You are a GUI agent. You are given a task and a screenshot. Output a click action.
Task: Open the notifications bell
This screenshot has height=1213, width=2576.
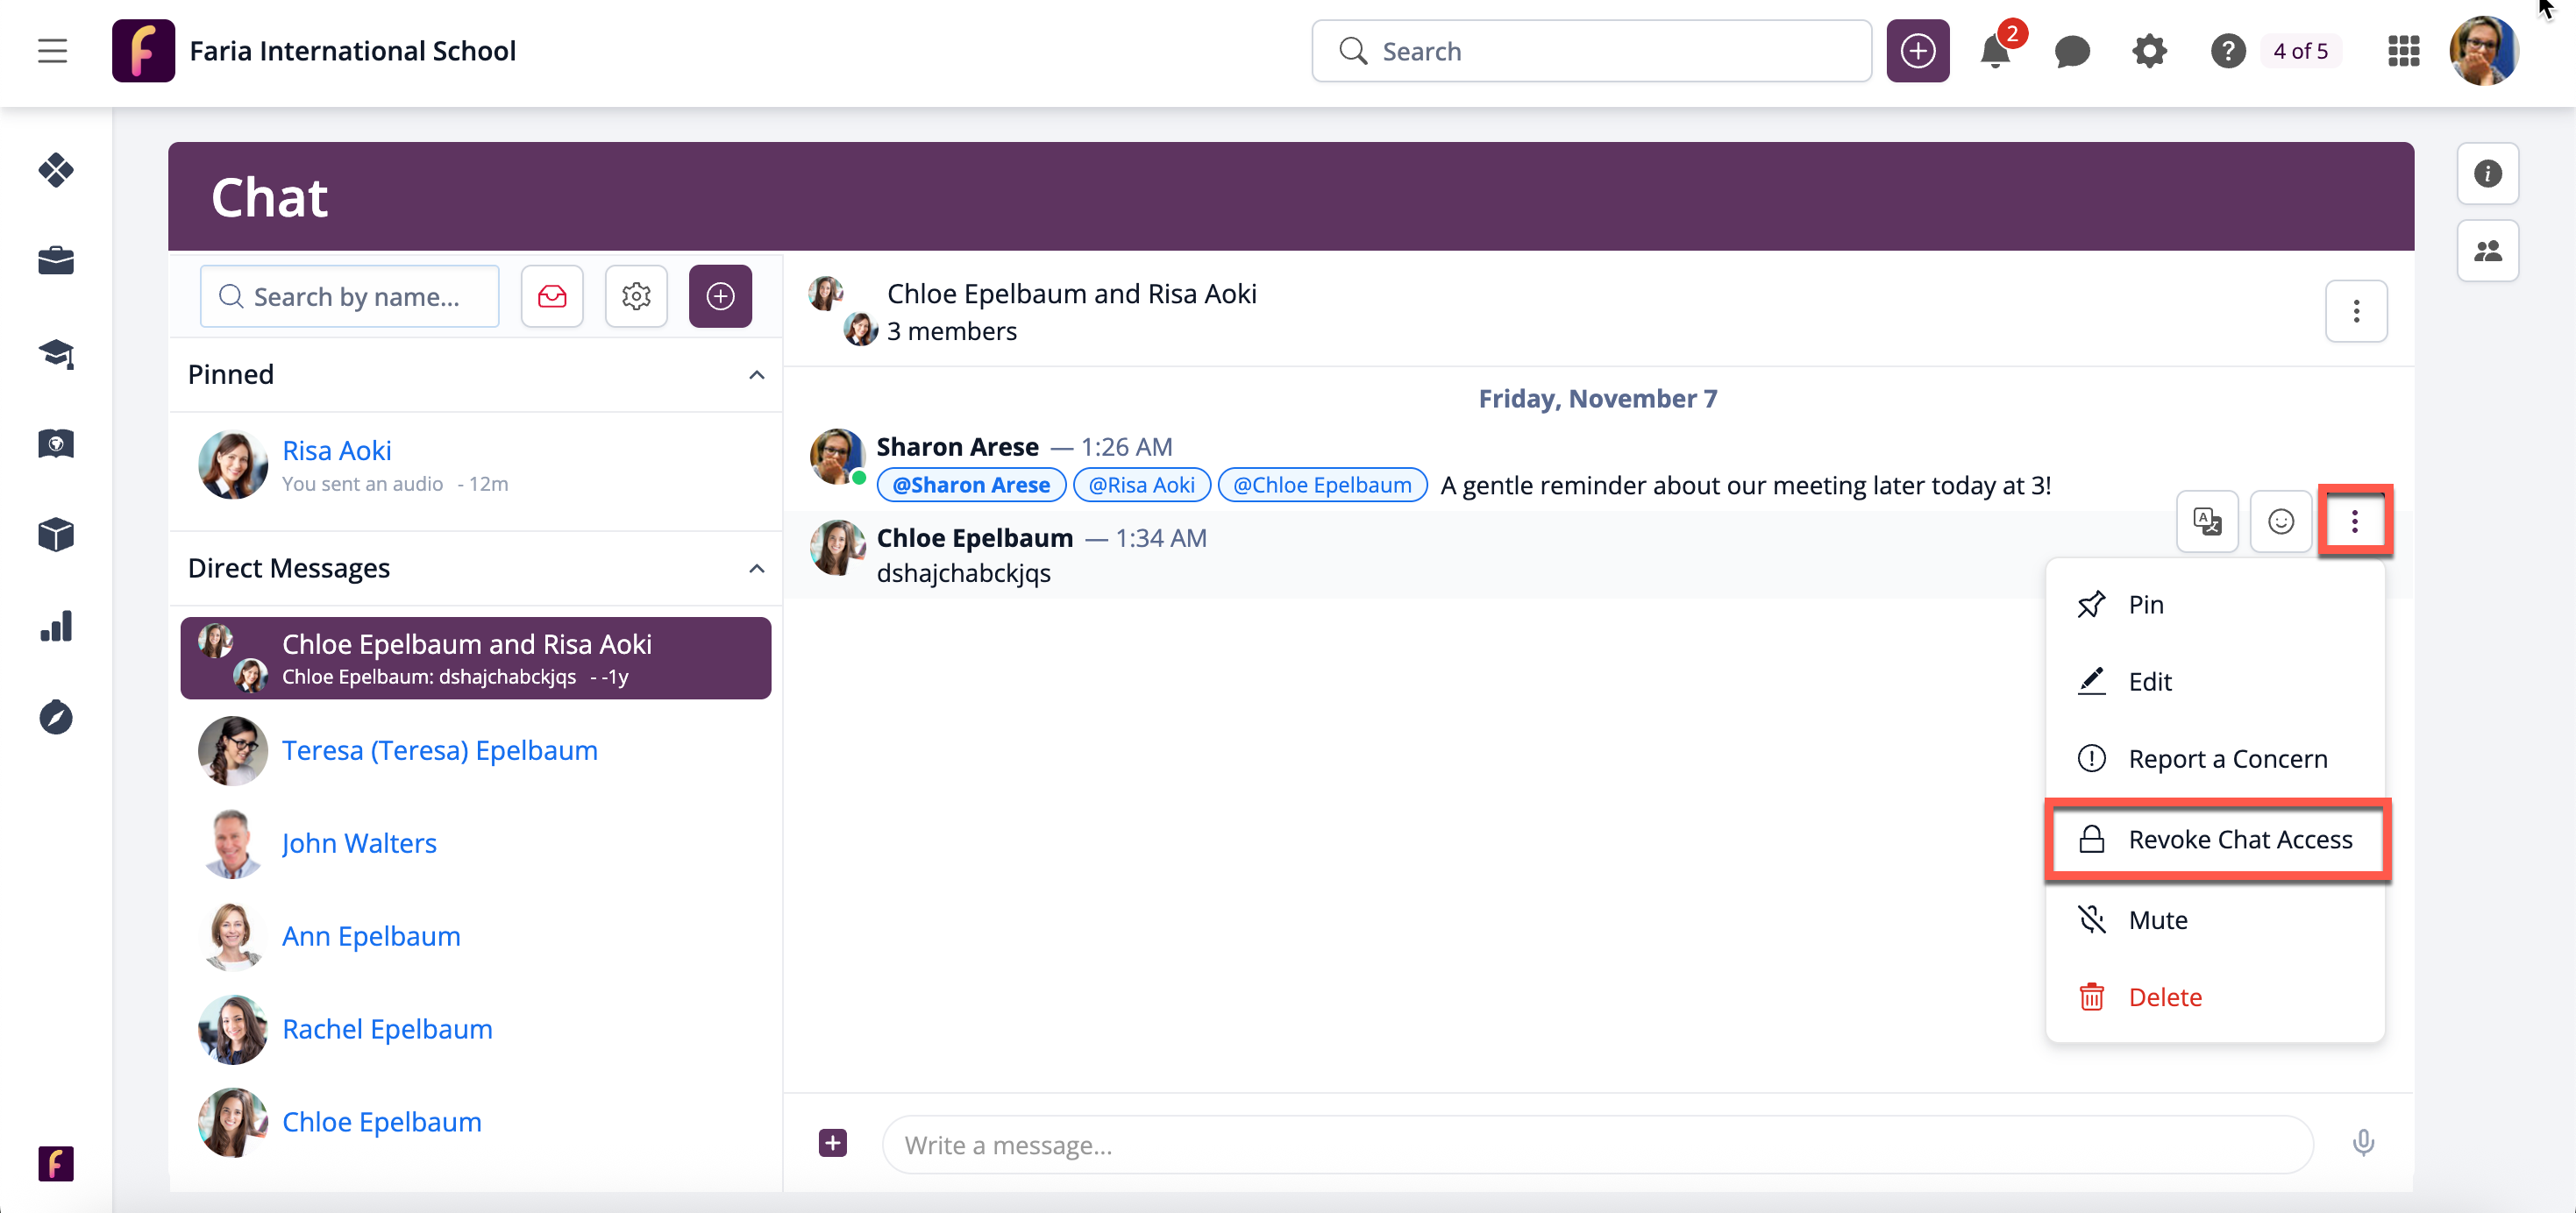1995,50
